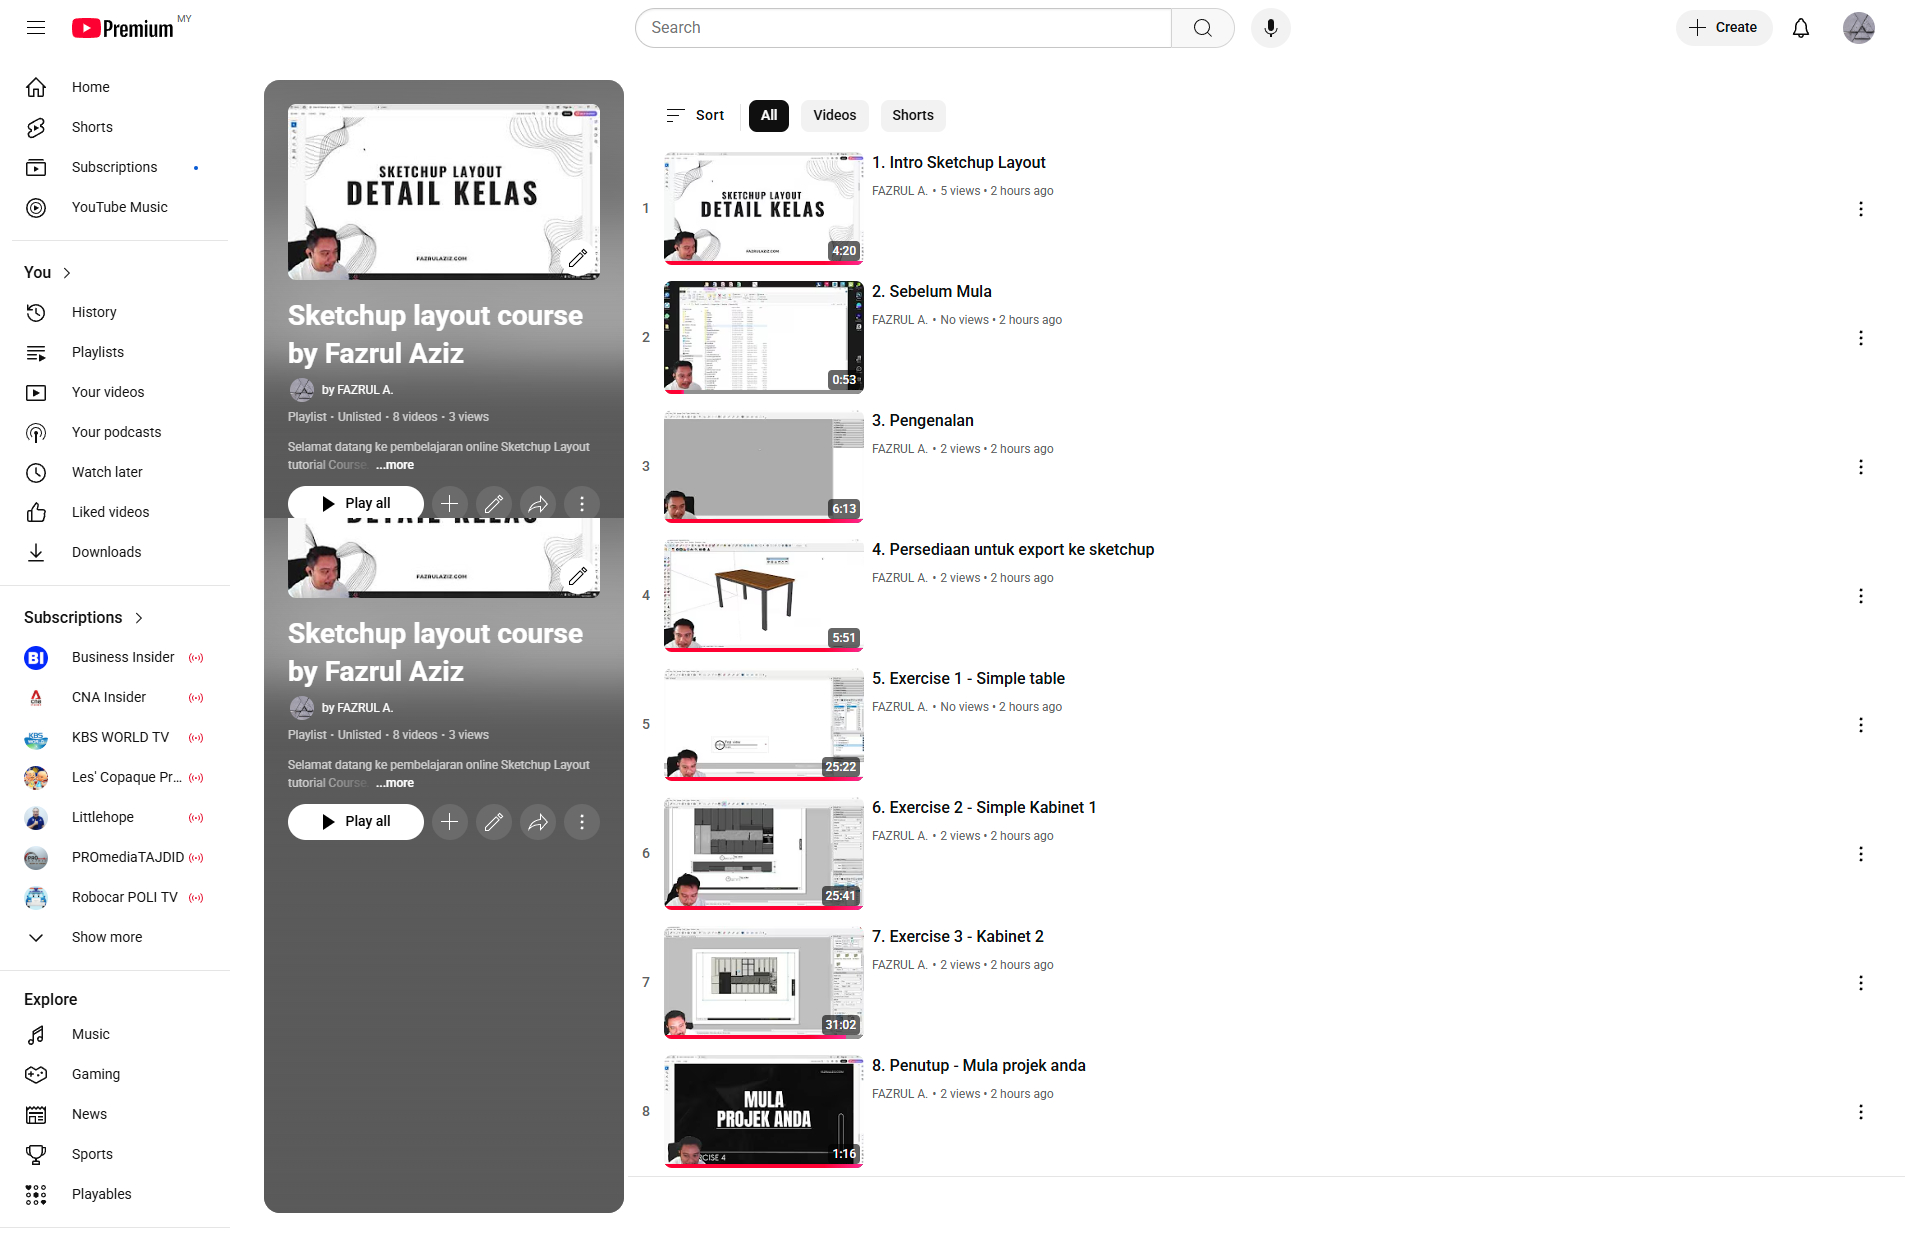Open the video titled 4. Persediaan untuk export ke sketchup

[x=1012, y=549]
